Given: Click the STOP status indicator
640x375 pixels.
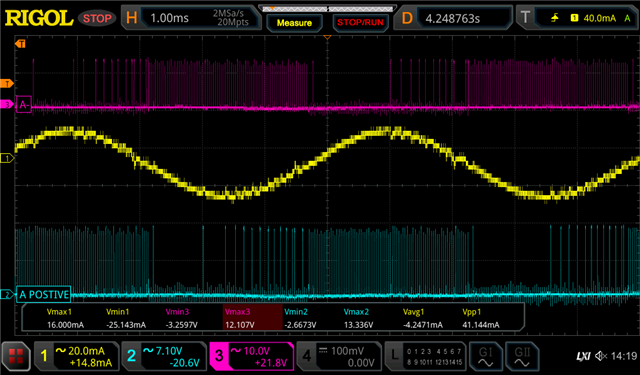Looking at the screenshot, I should (97, 18).
